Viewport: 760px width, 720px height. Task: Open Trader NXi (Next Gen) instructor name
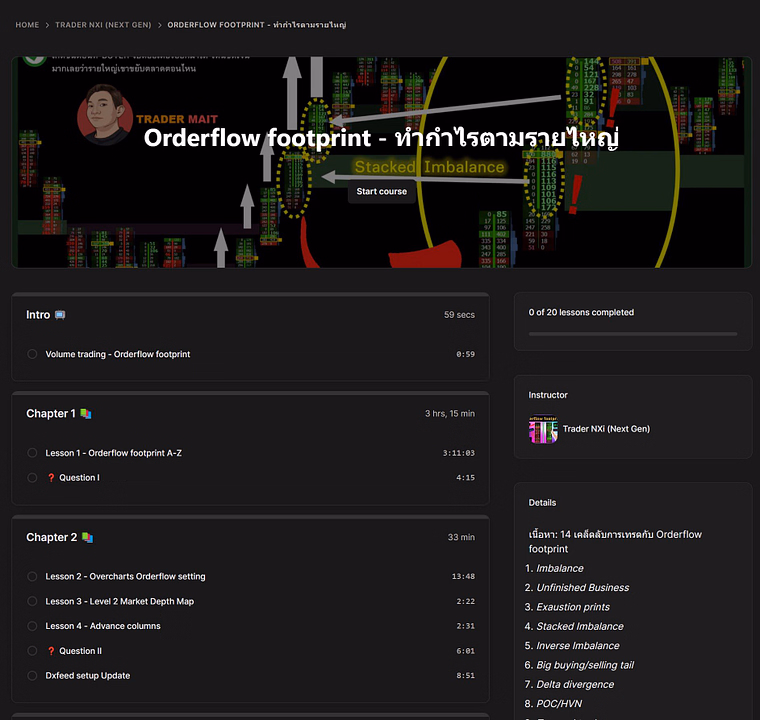(x=606, y=429)
